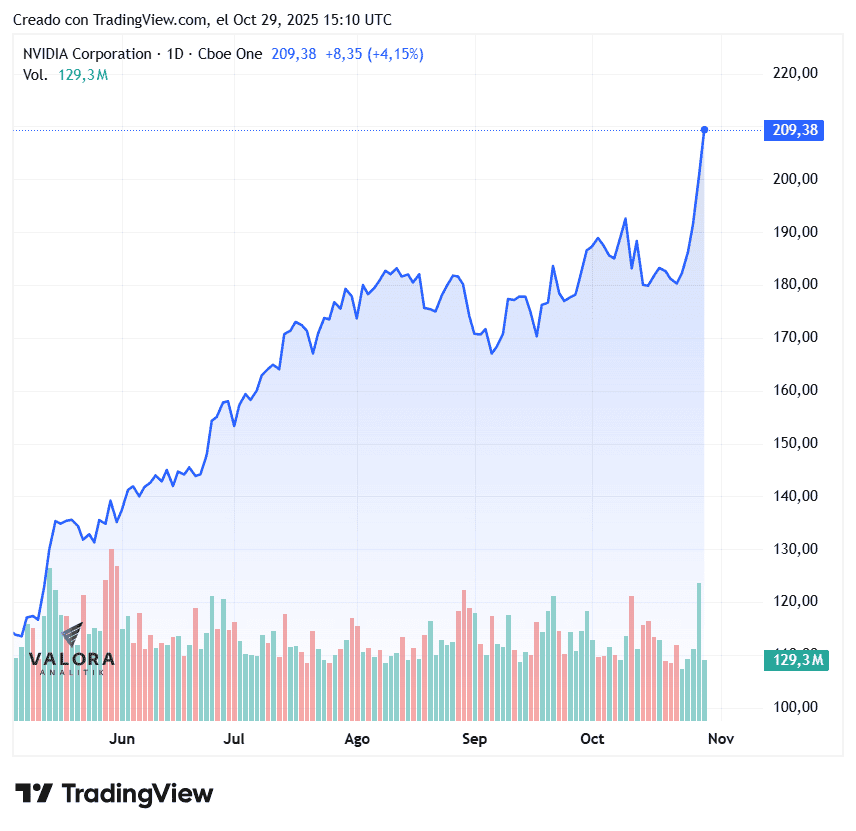Click the 1D interval label
The image size is (856, 831).
[175, 54]
